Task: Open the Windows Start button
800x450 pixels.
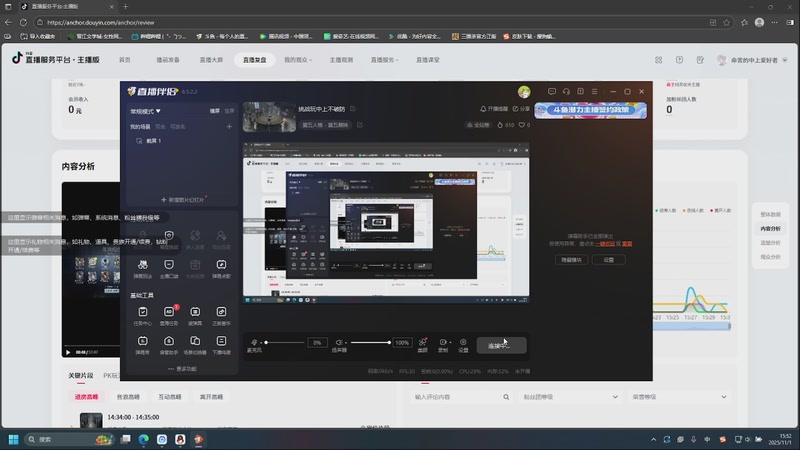Action: (x=13, y=439)
